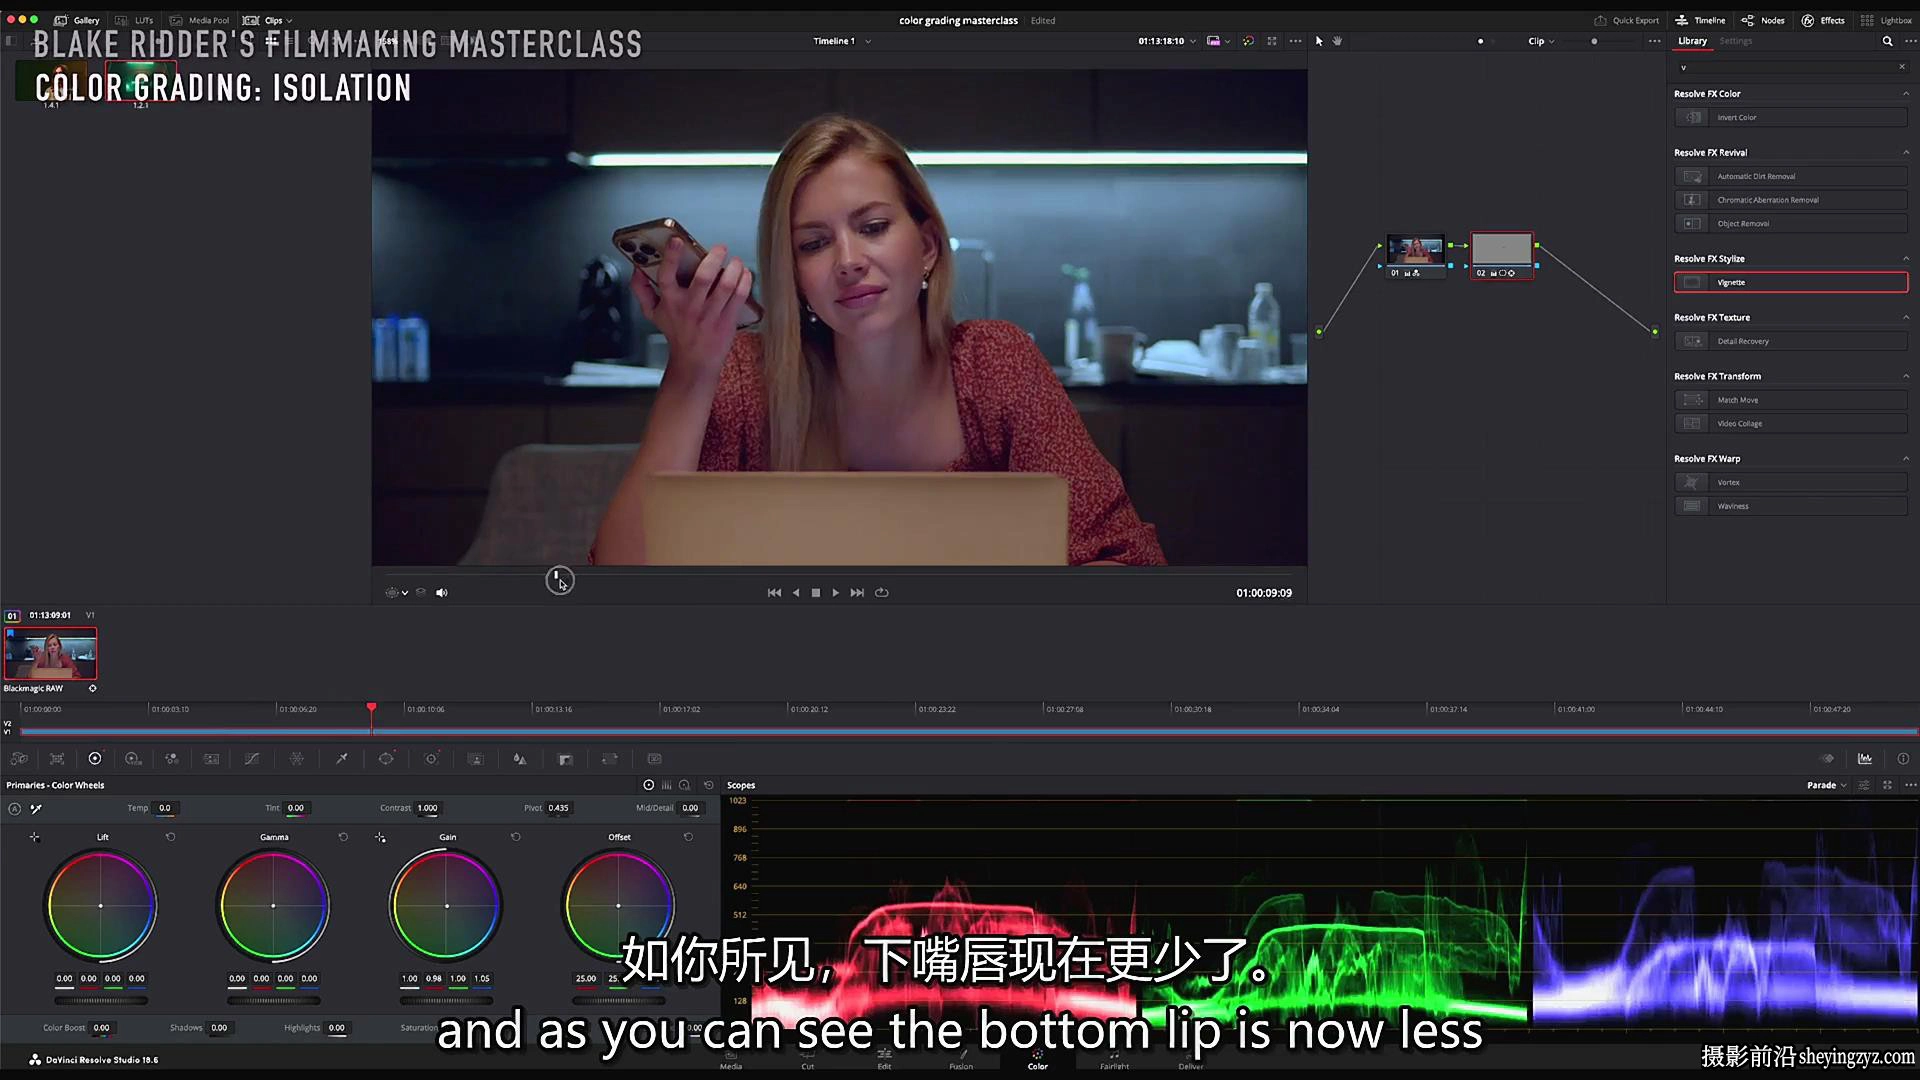Mute the viewer audio
This screenshot has height=1080, width=1920.
tap(442, 593)
